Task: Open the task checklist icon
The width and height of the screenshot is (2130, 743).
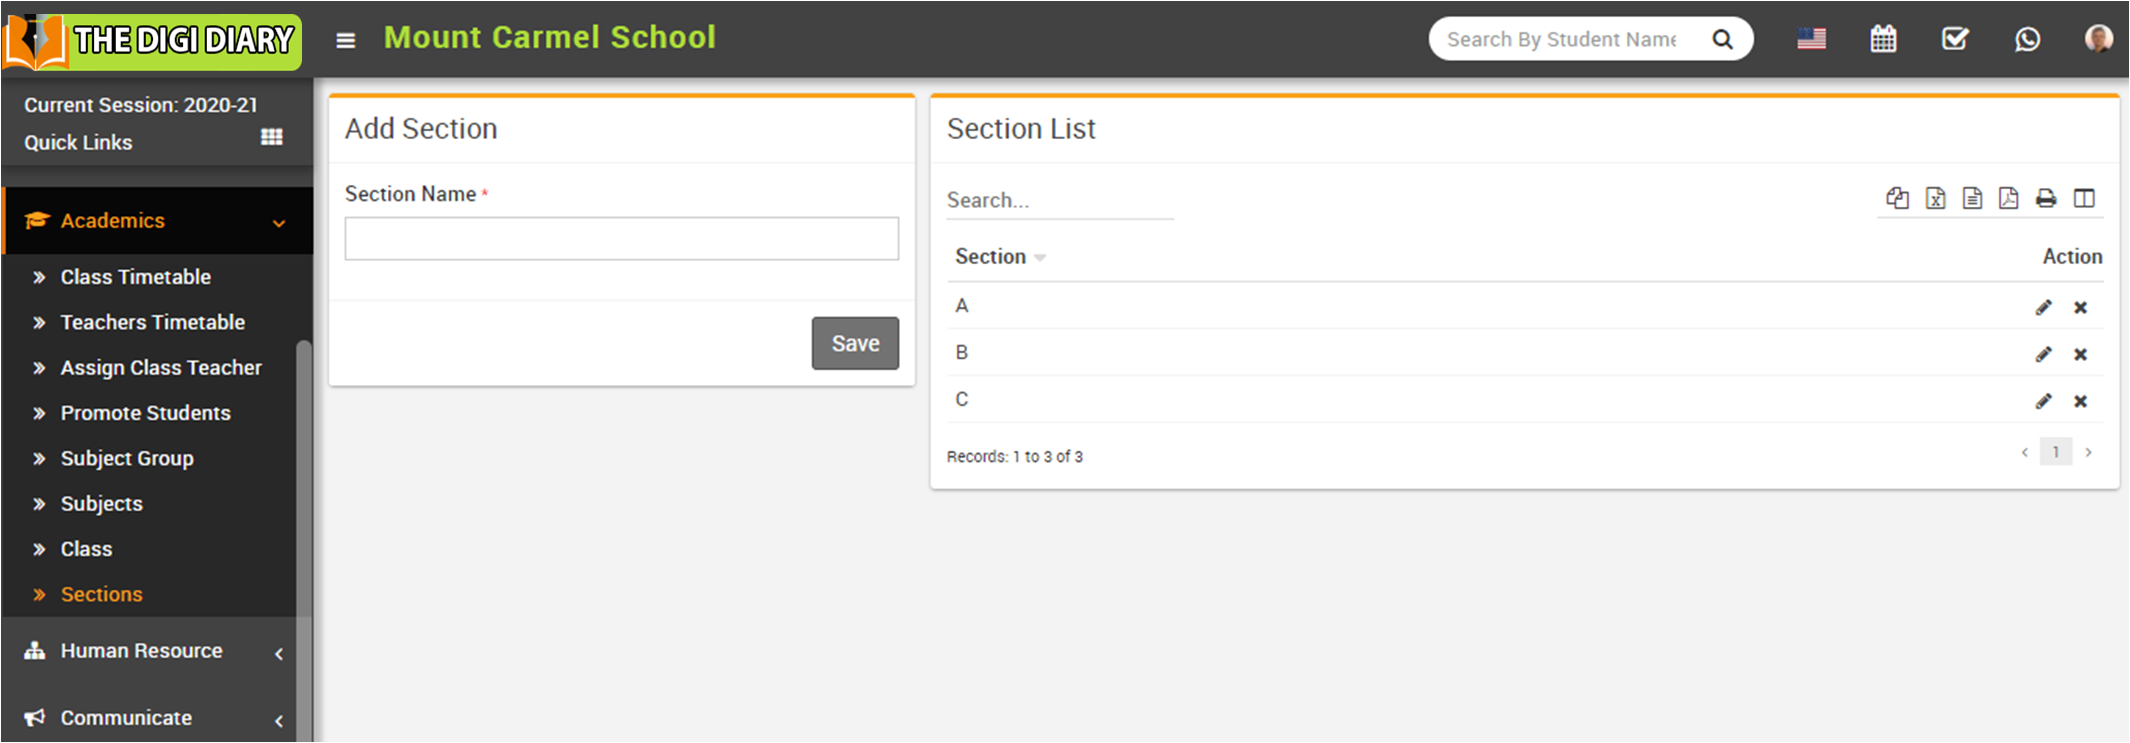Action: tap(1955, 39)
